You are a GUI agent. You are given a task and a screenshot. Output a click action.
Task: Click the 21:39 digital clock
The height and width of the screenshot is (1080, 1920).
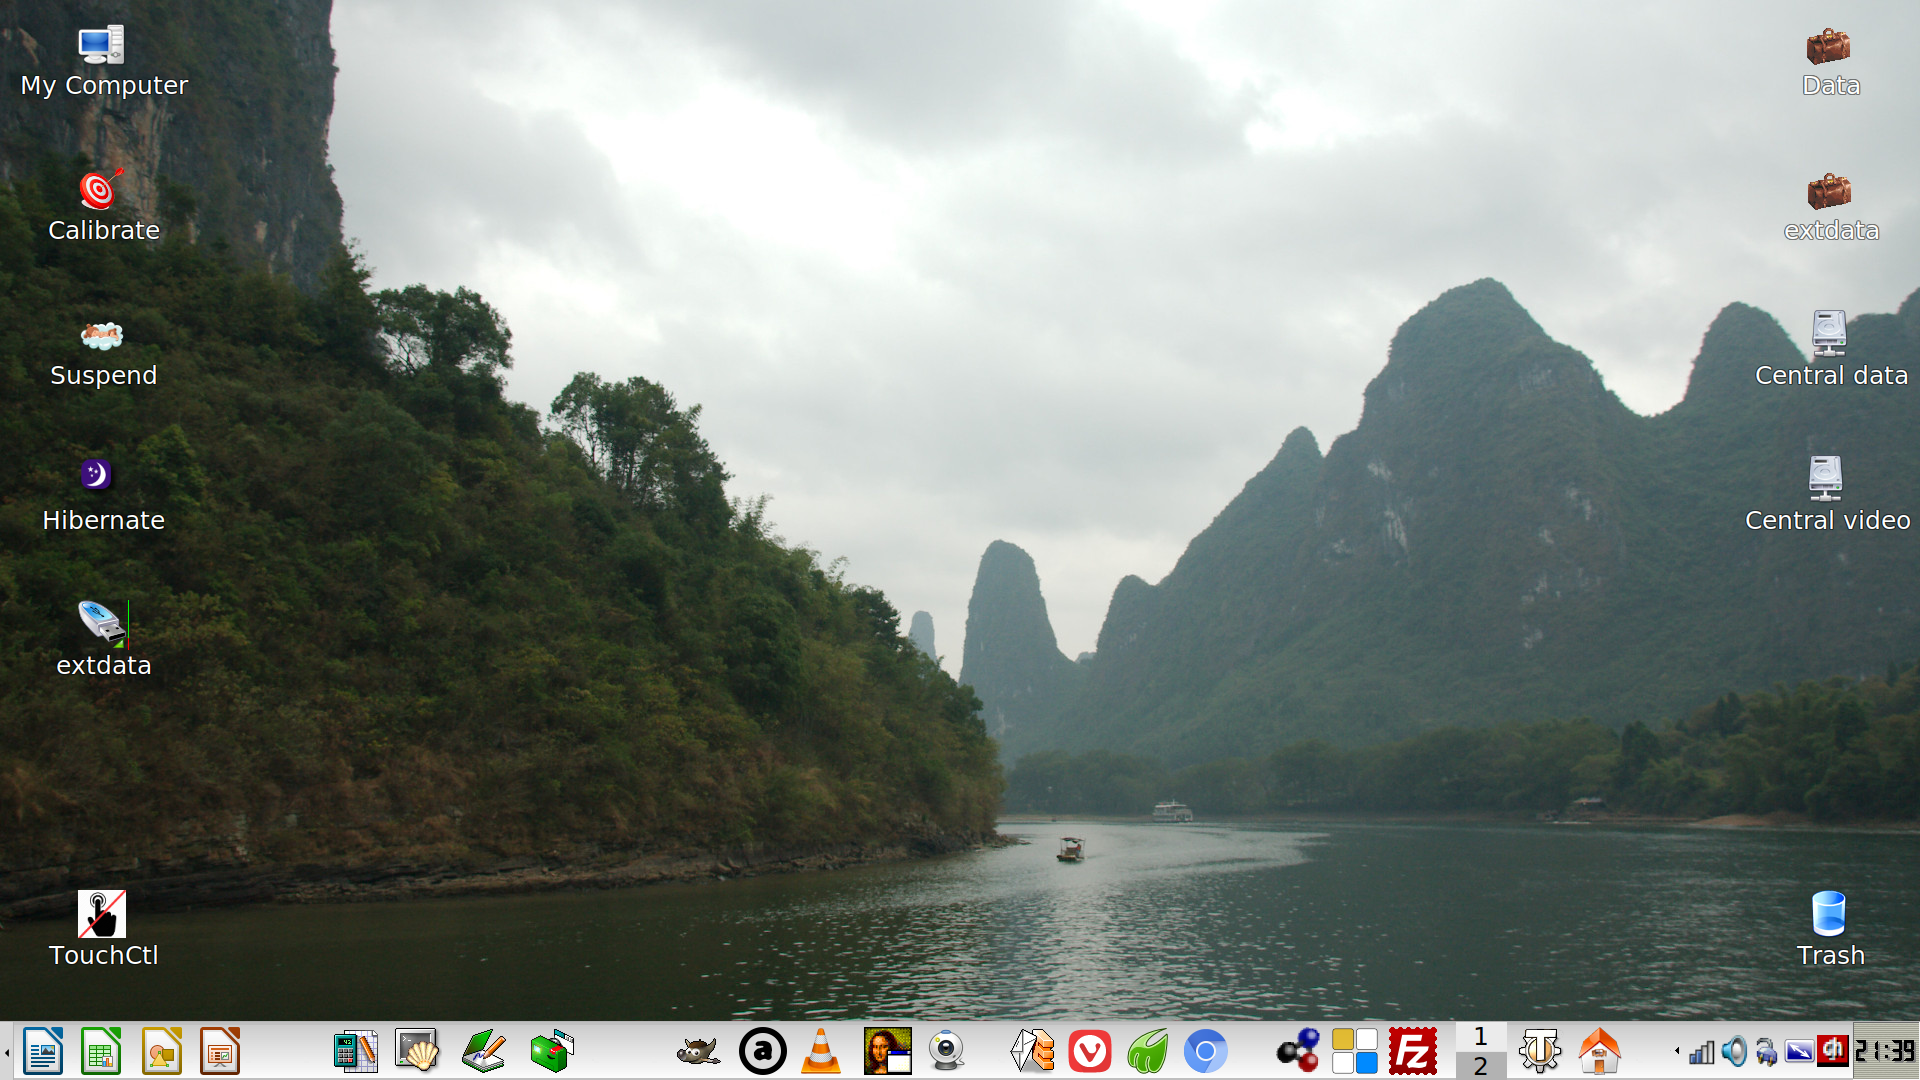(x=1886, y=1051)
